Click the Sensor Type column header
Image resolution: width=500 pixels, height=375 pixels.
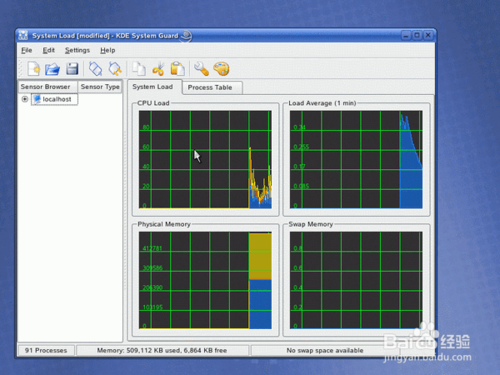(100, 87)
